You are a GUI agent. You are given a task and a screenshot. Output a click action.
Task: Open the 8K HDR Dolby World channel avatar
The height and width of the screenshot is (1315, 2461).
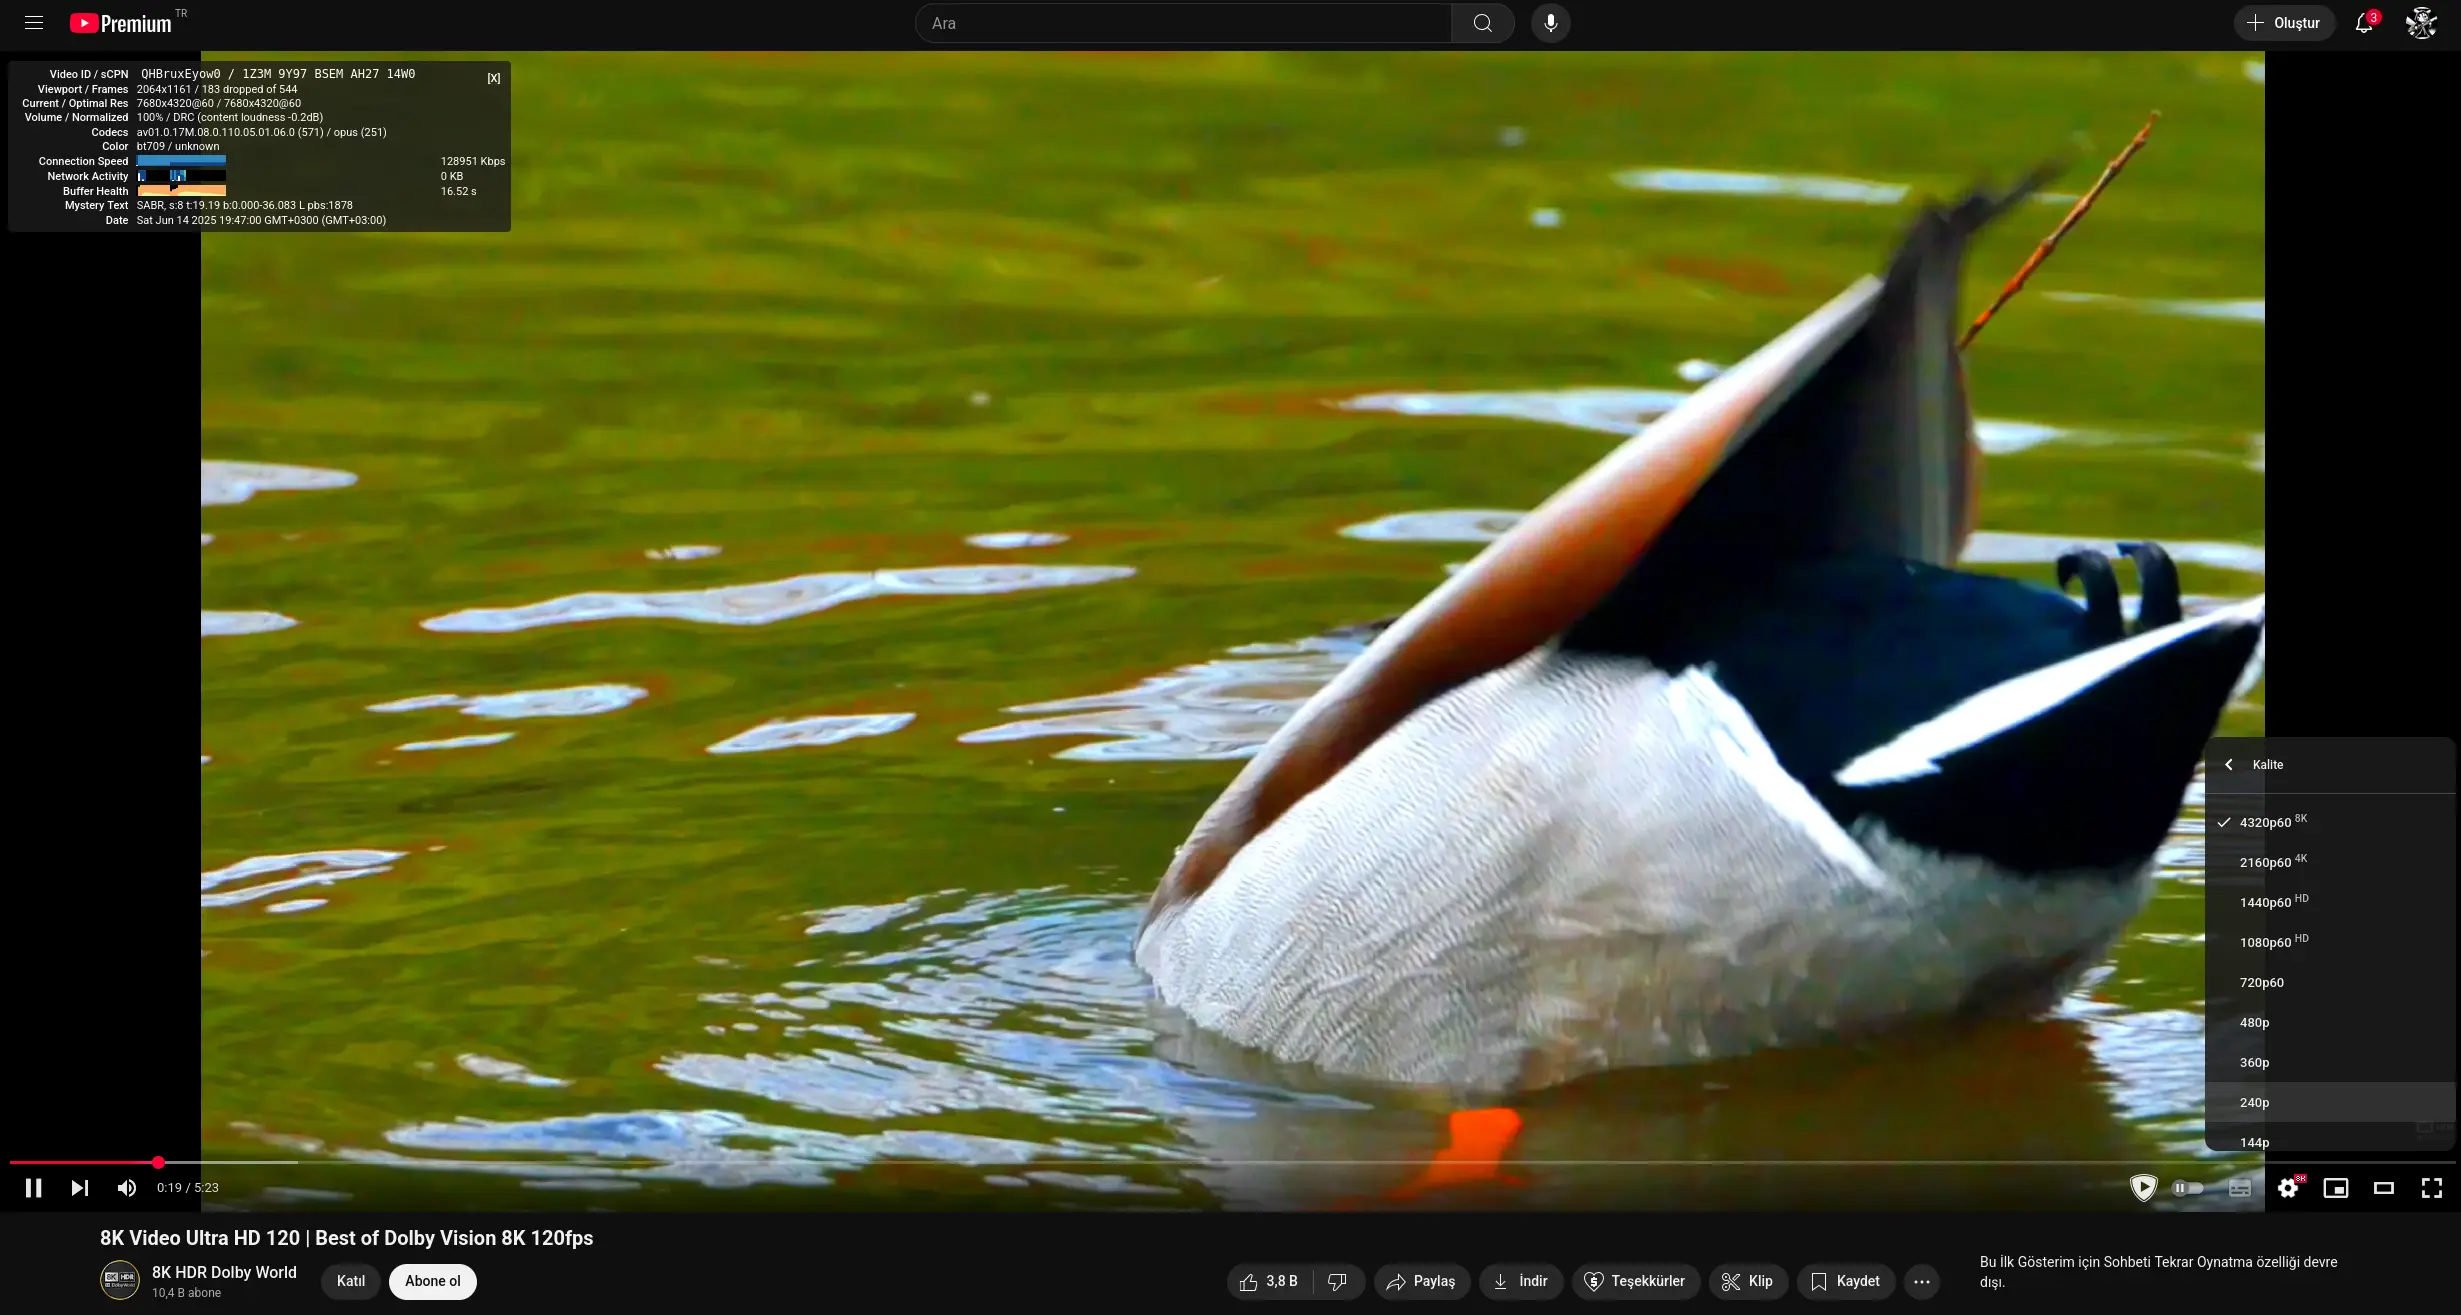(x=120, y=1280)
